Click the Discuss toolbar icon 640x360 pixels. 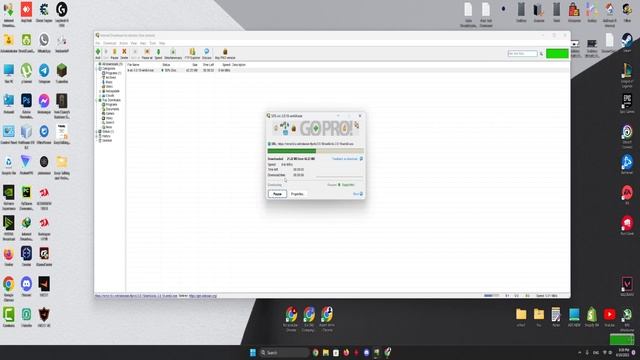click(x=207, y=53)
